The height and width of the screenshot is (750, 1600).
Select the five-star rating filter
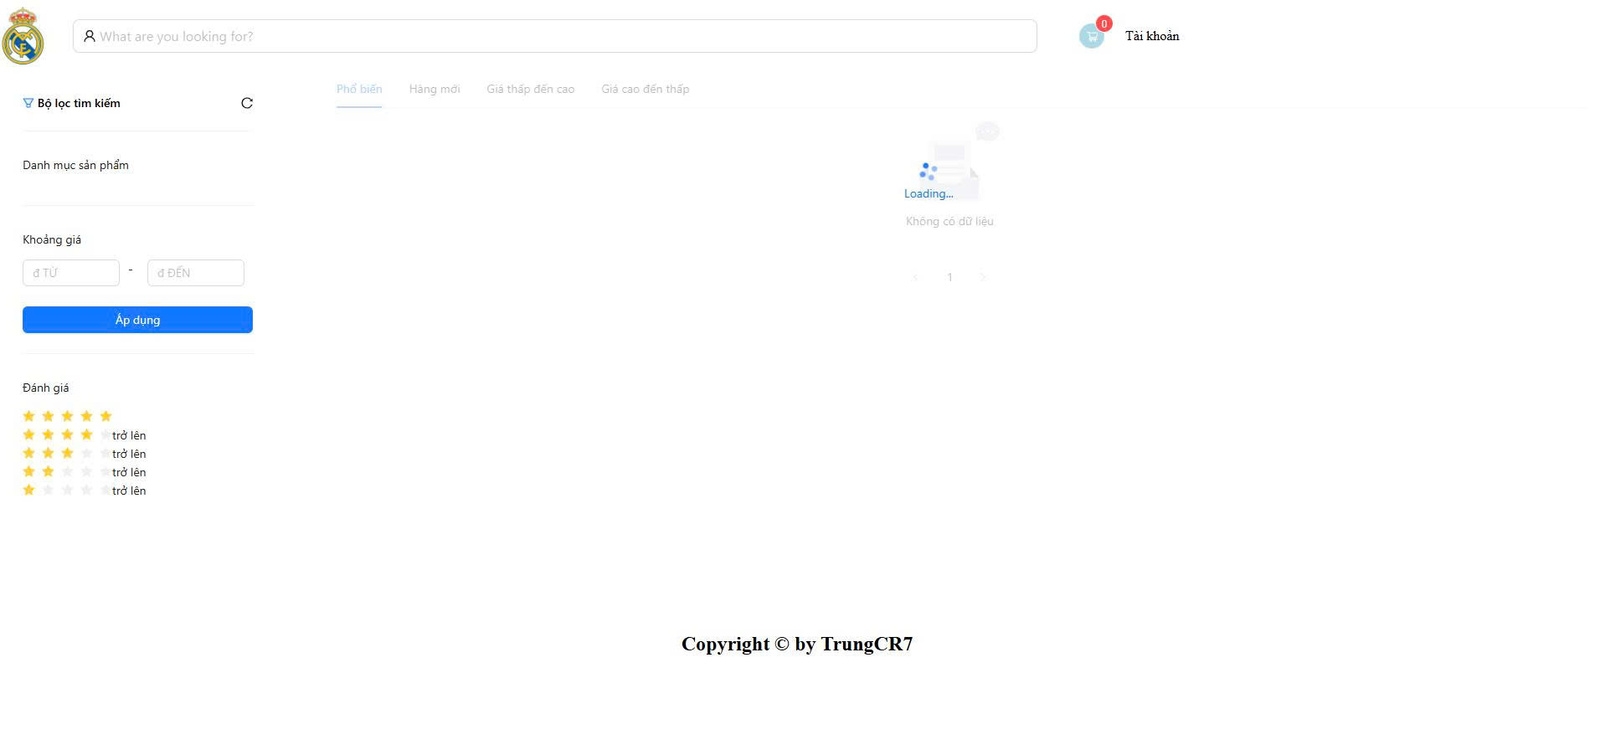pos(67,416)
